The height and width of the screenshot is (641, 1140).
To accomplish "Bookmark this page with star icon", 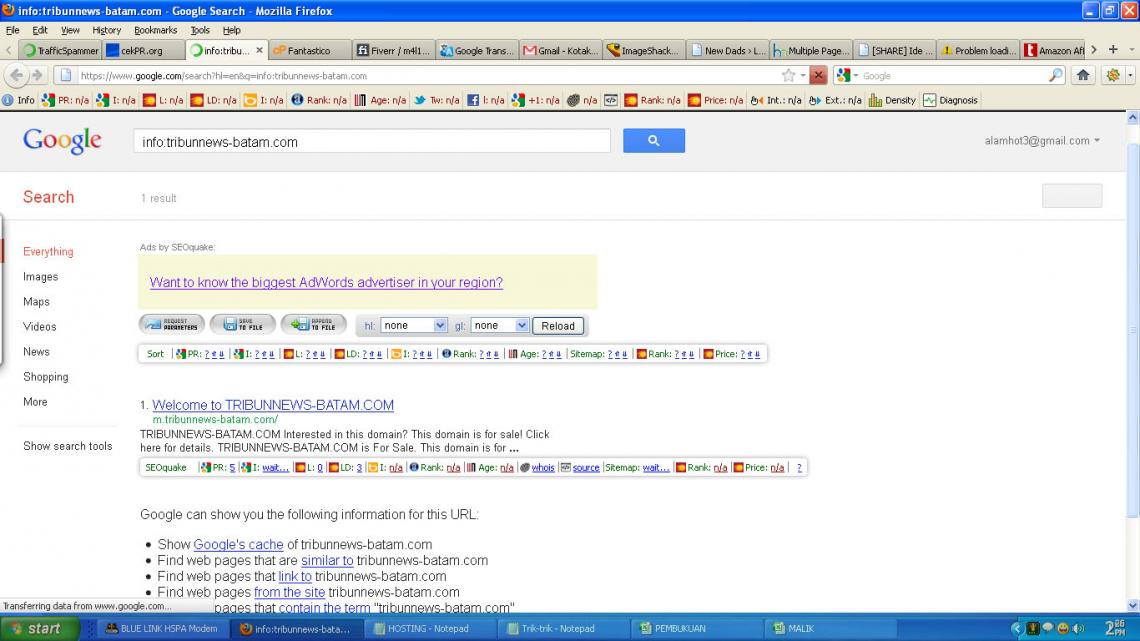I will 788,75.
